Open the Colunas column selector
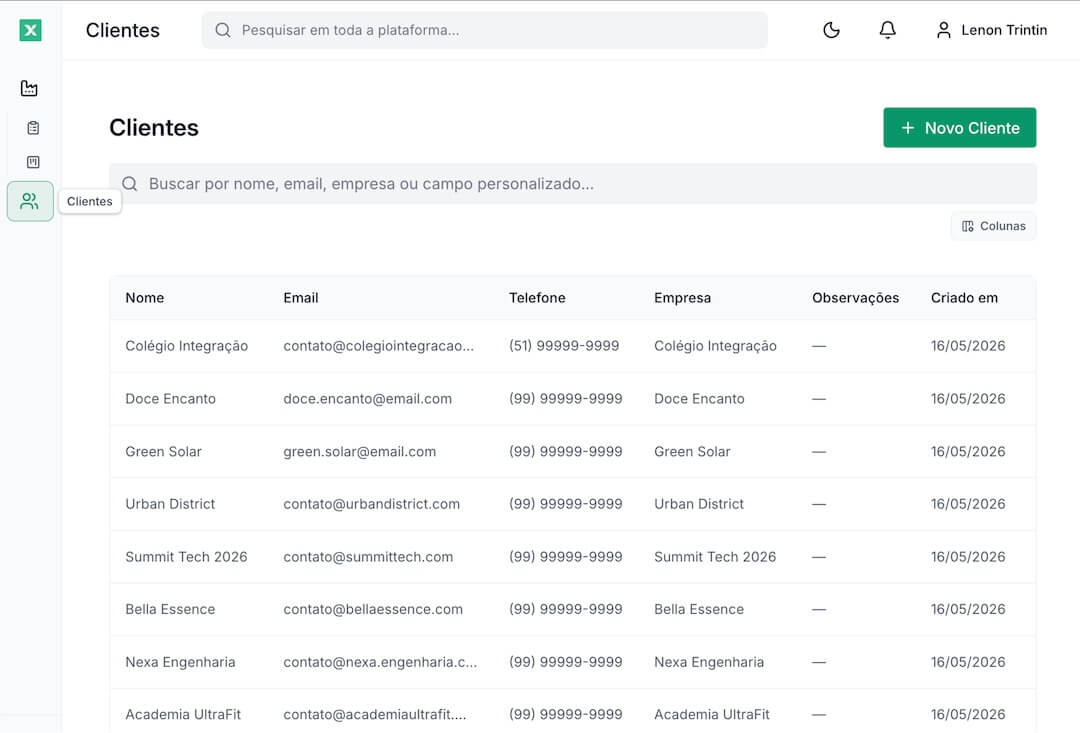Image resolution: width=1080 pixels, height=733 pixels. click(993, 226)
